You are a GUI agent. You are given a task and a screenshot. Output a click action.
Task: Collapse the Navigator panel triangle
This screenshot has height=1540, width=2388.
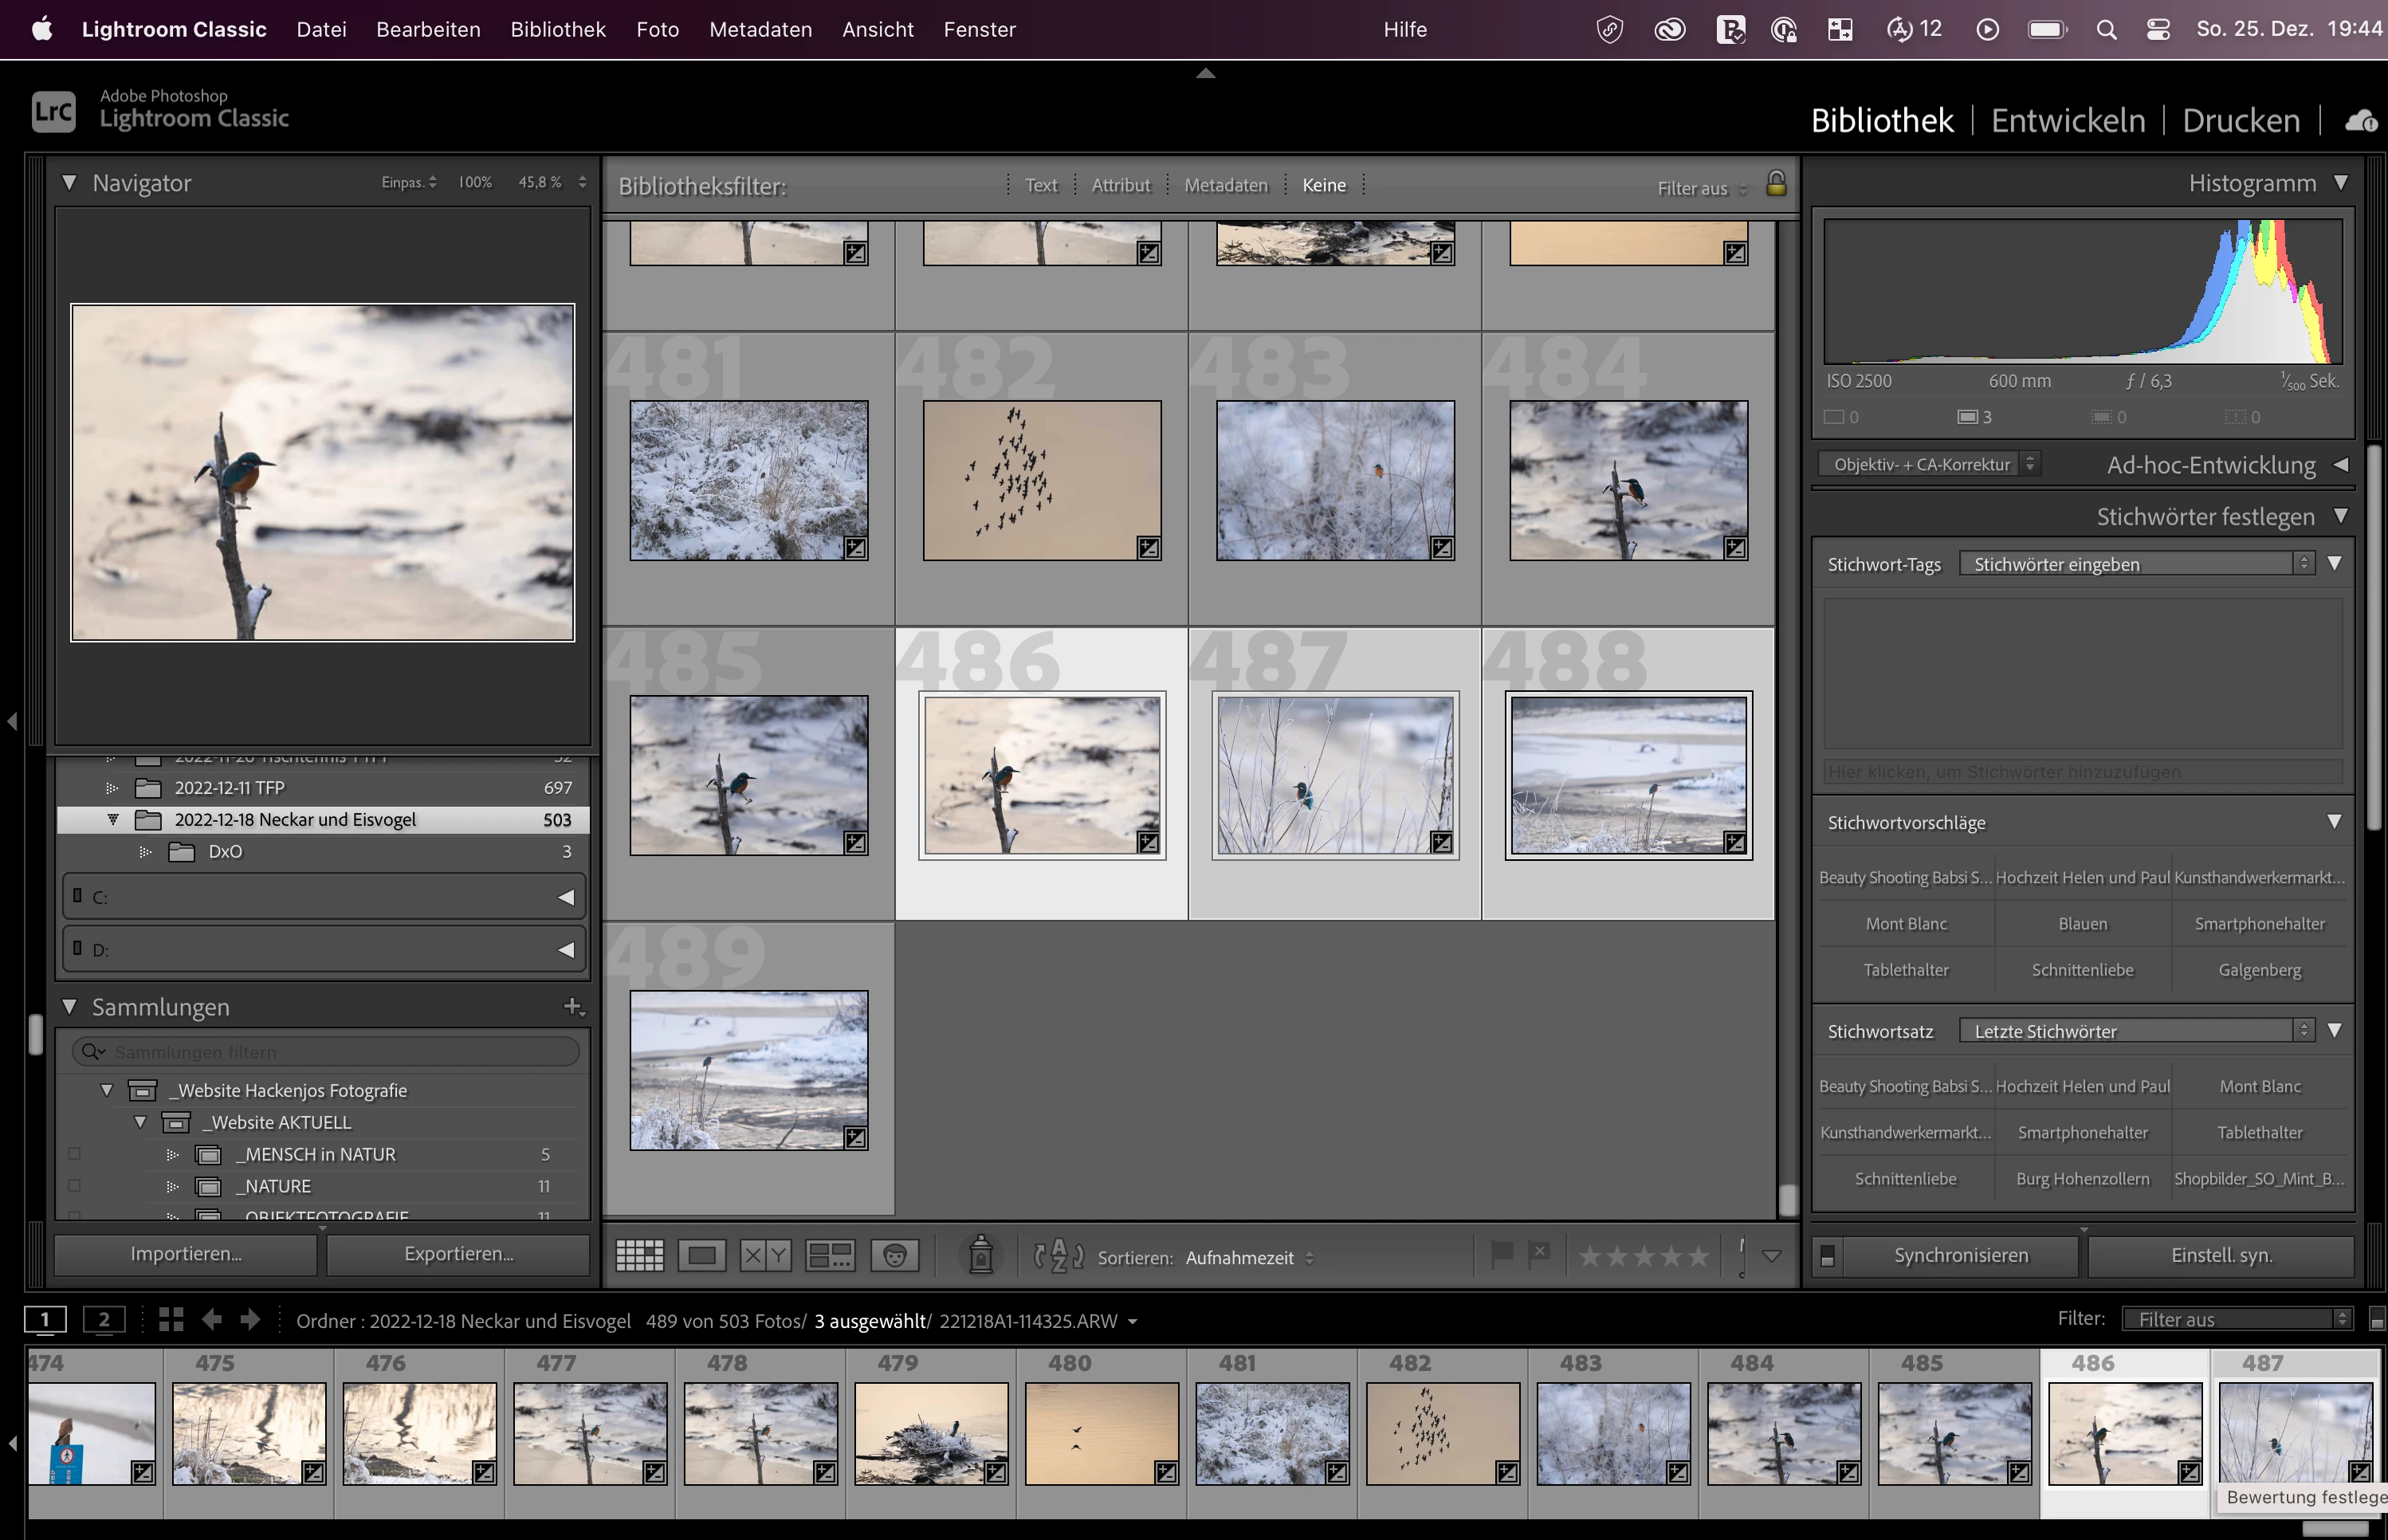point(69,183)
